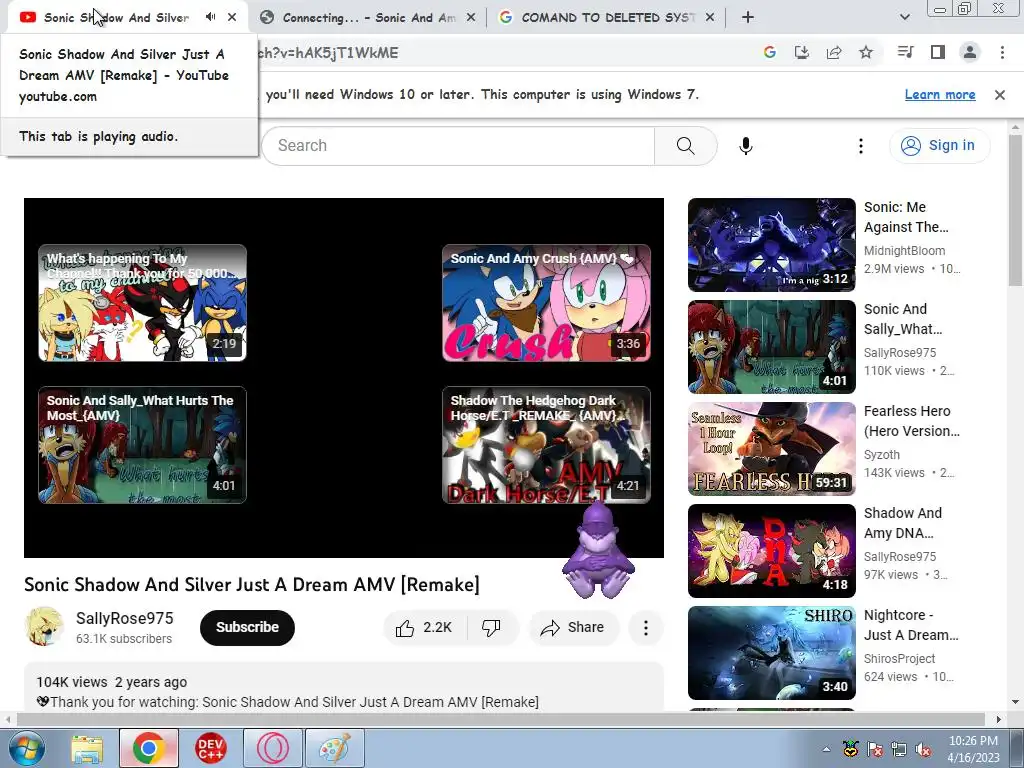This screenshot has height=768, width=1024.
Task: Click the ShirosProject channel name
Action: point(899,658)
